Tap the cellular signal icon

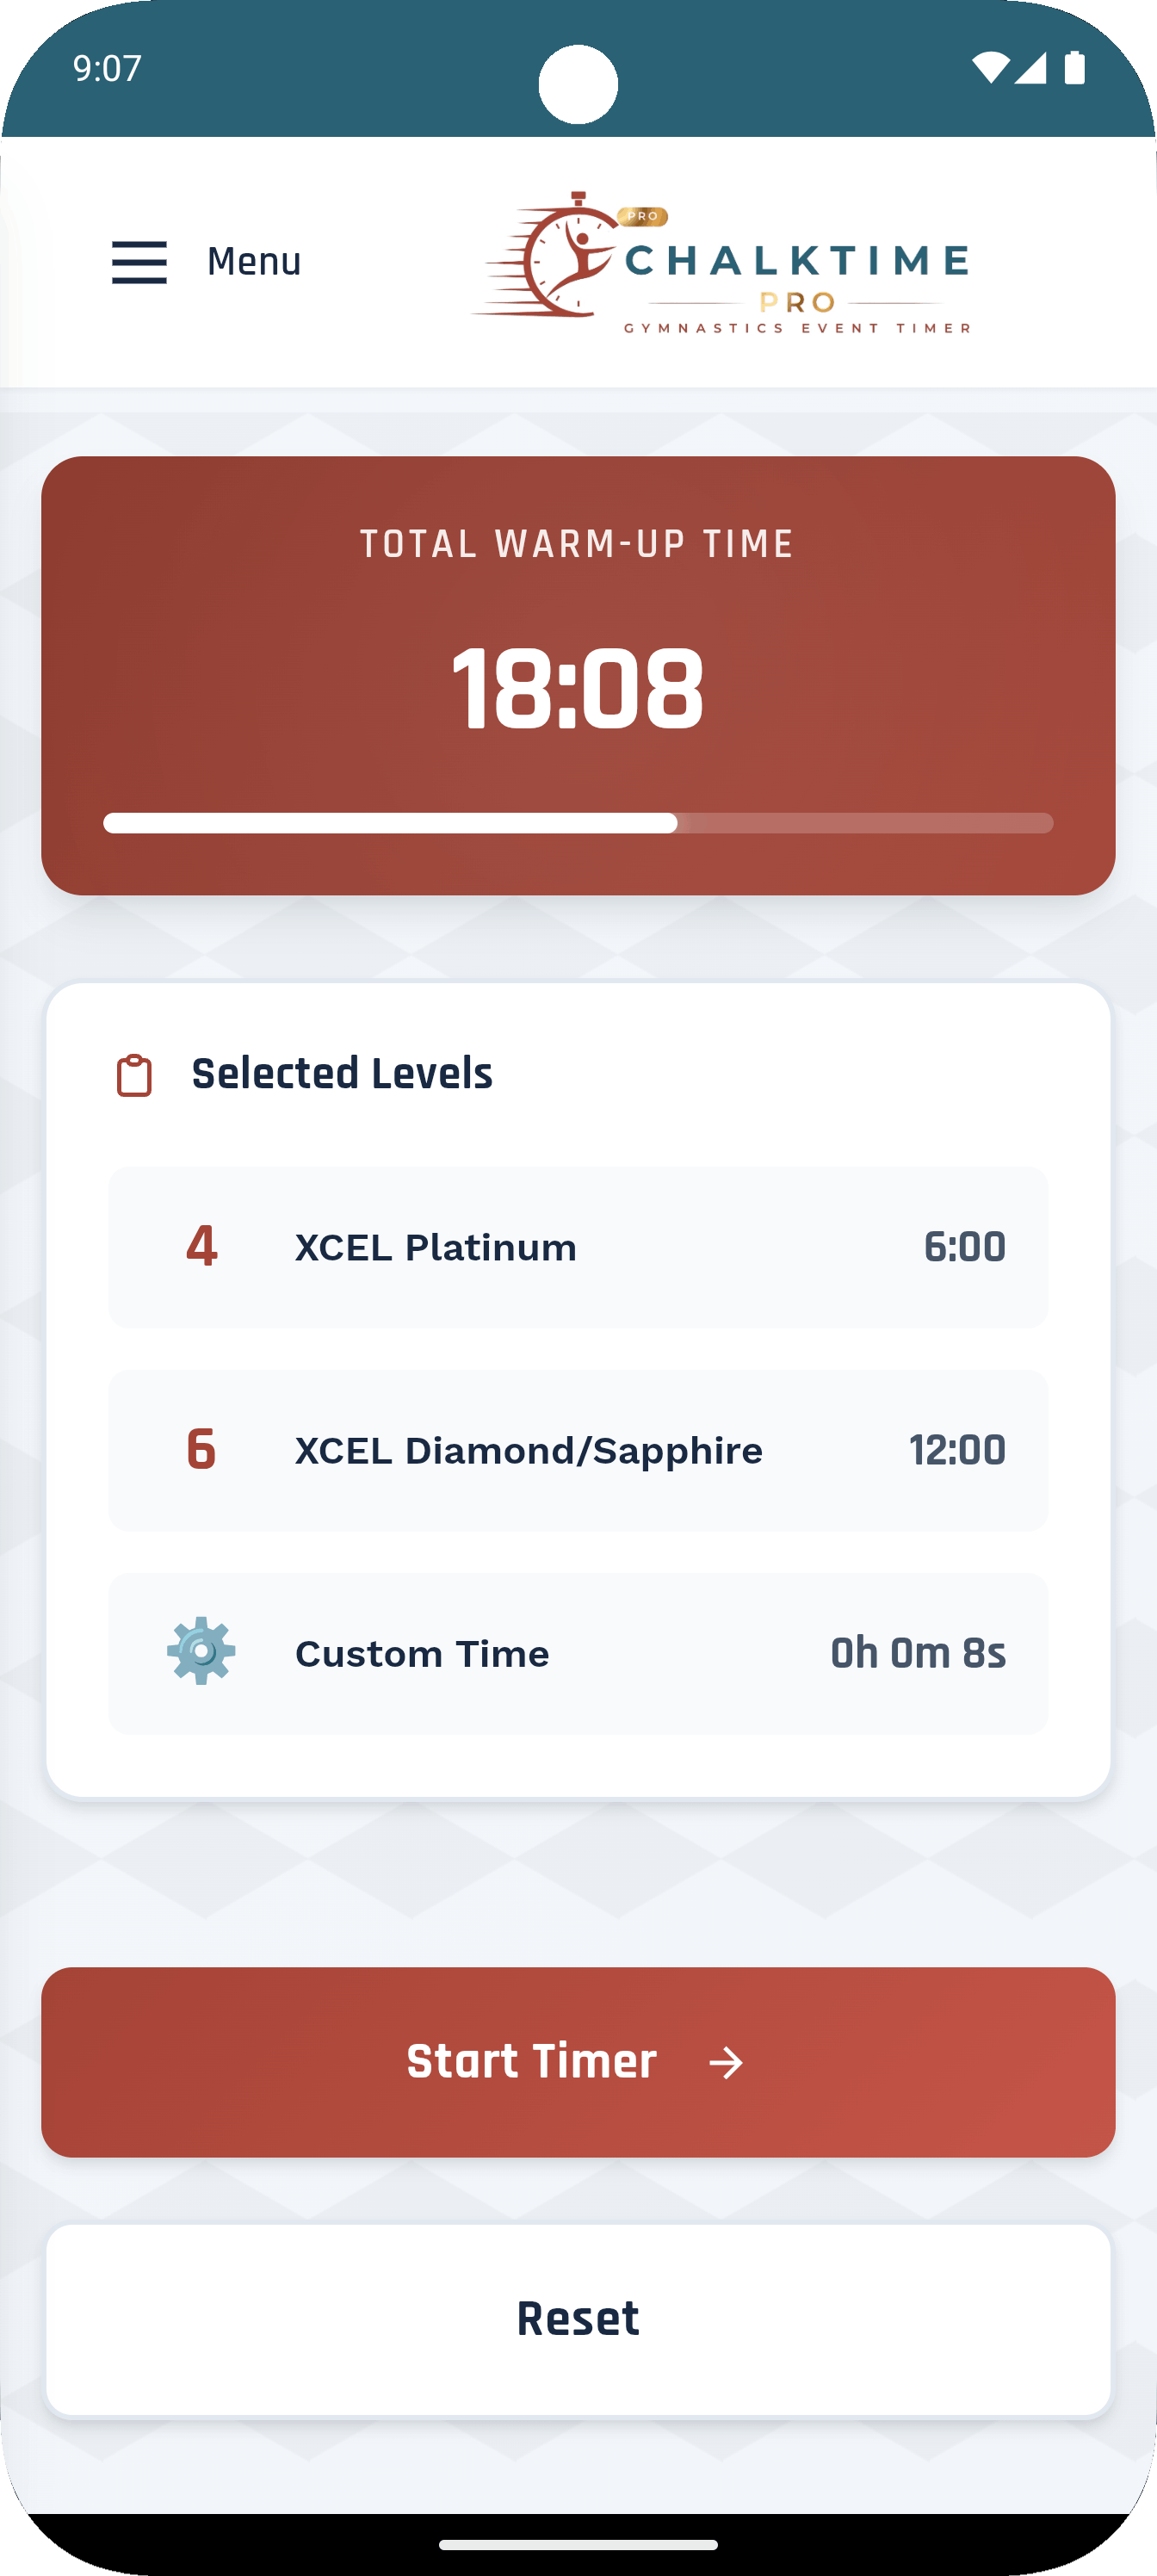[x=1031, y=68]
